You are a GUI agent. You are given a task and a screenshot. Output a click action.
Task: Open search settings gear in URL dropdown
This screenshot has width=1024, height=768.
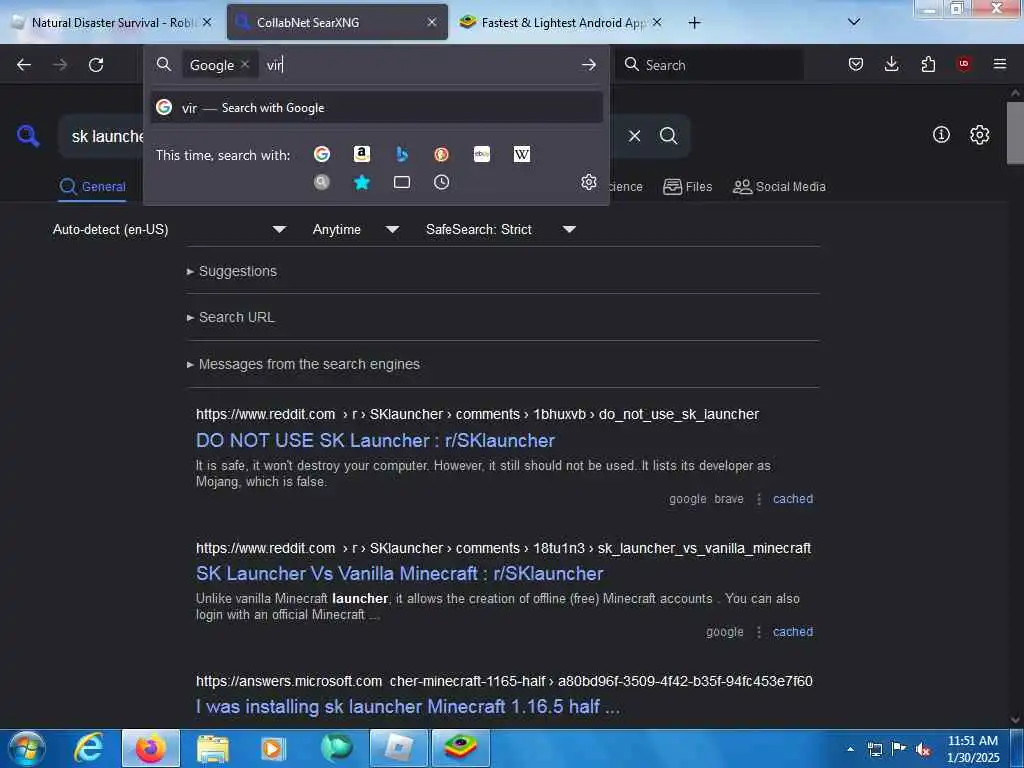pos(589,182)
